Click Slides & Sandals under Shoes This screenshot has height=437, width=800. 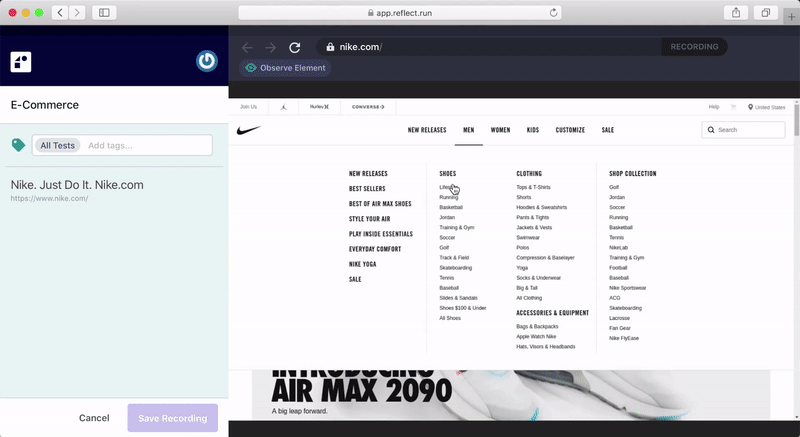[458, 298]
